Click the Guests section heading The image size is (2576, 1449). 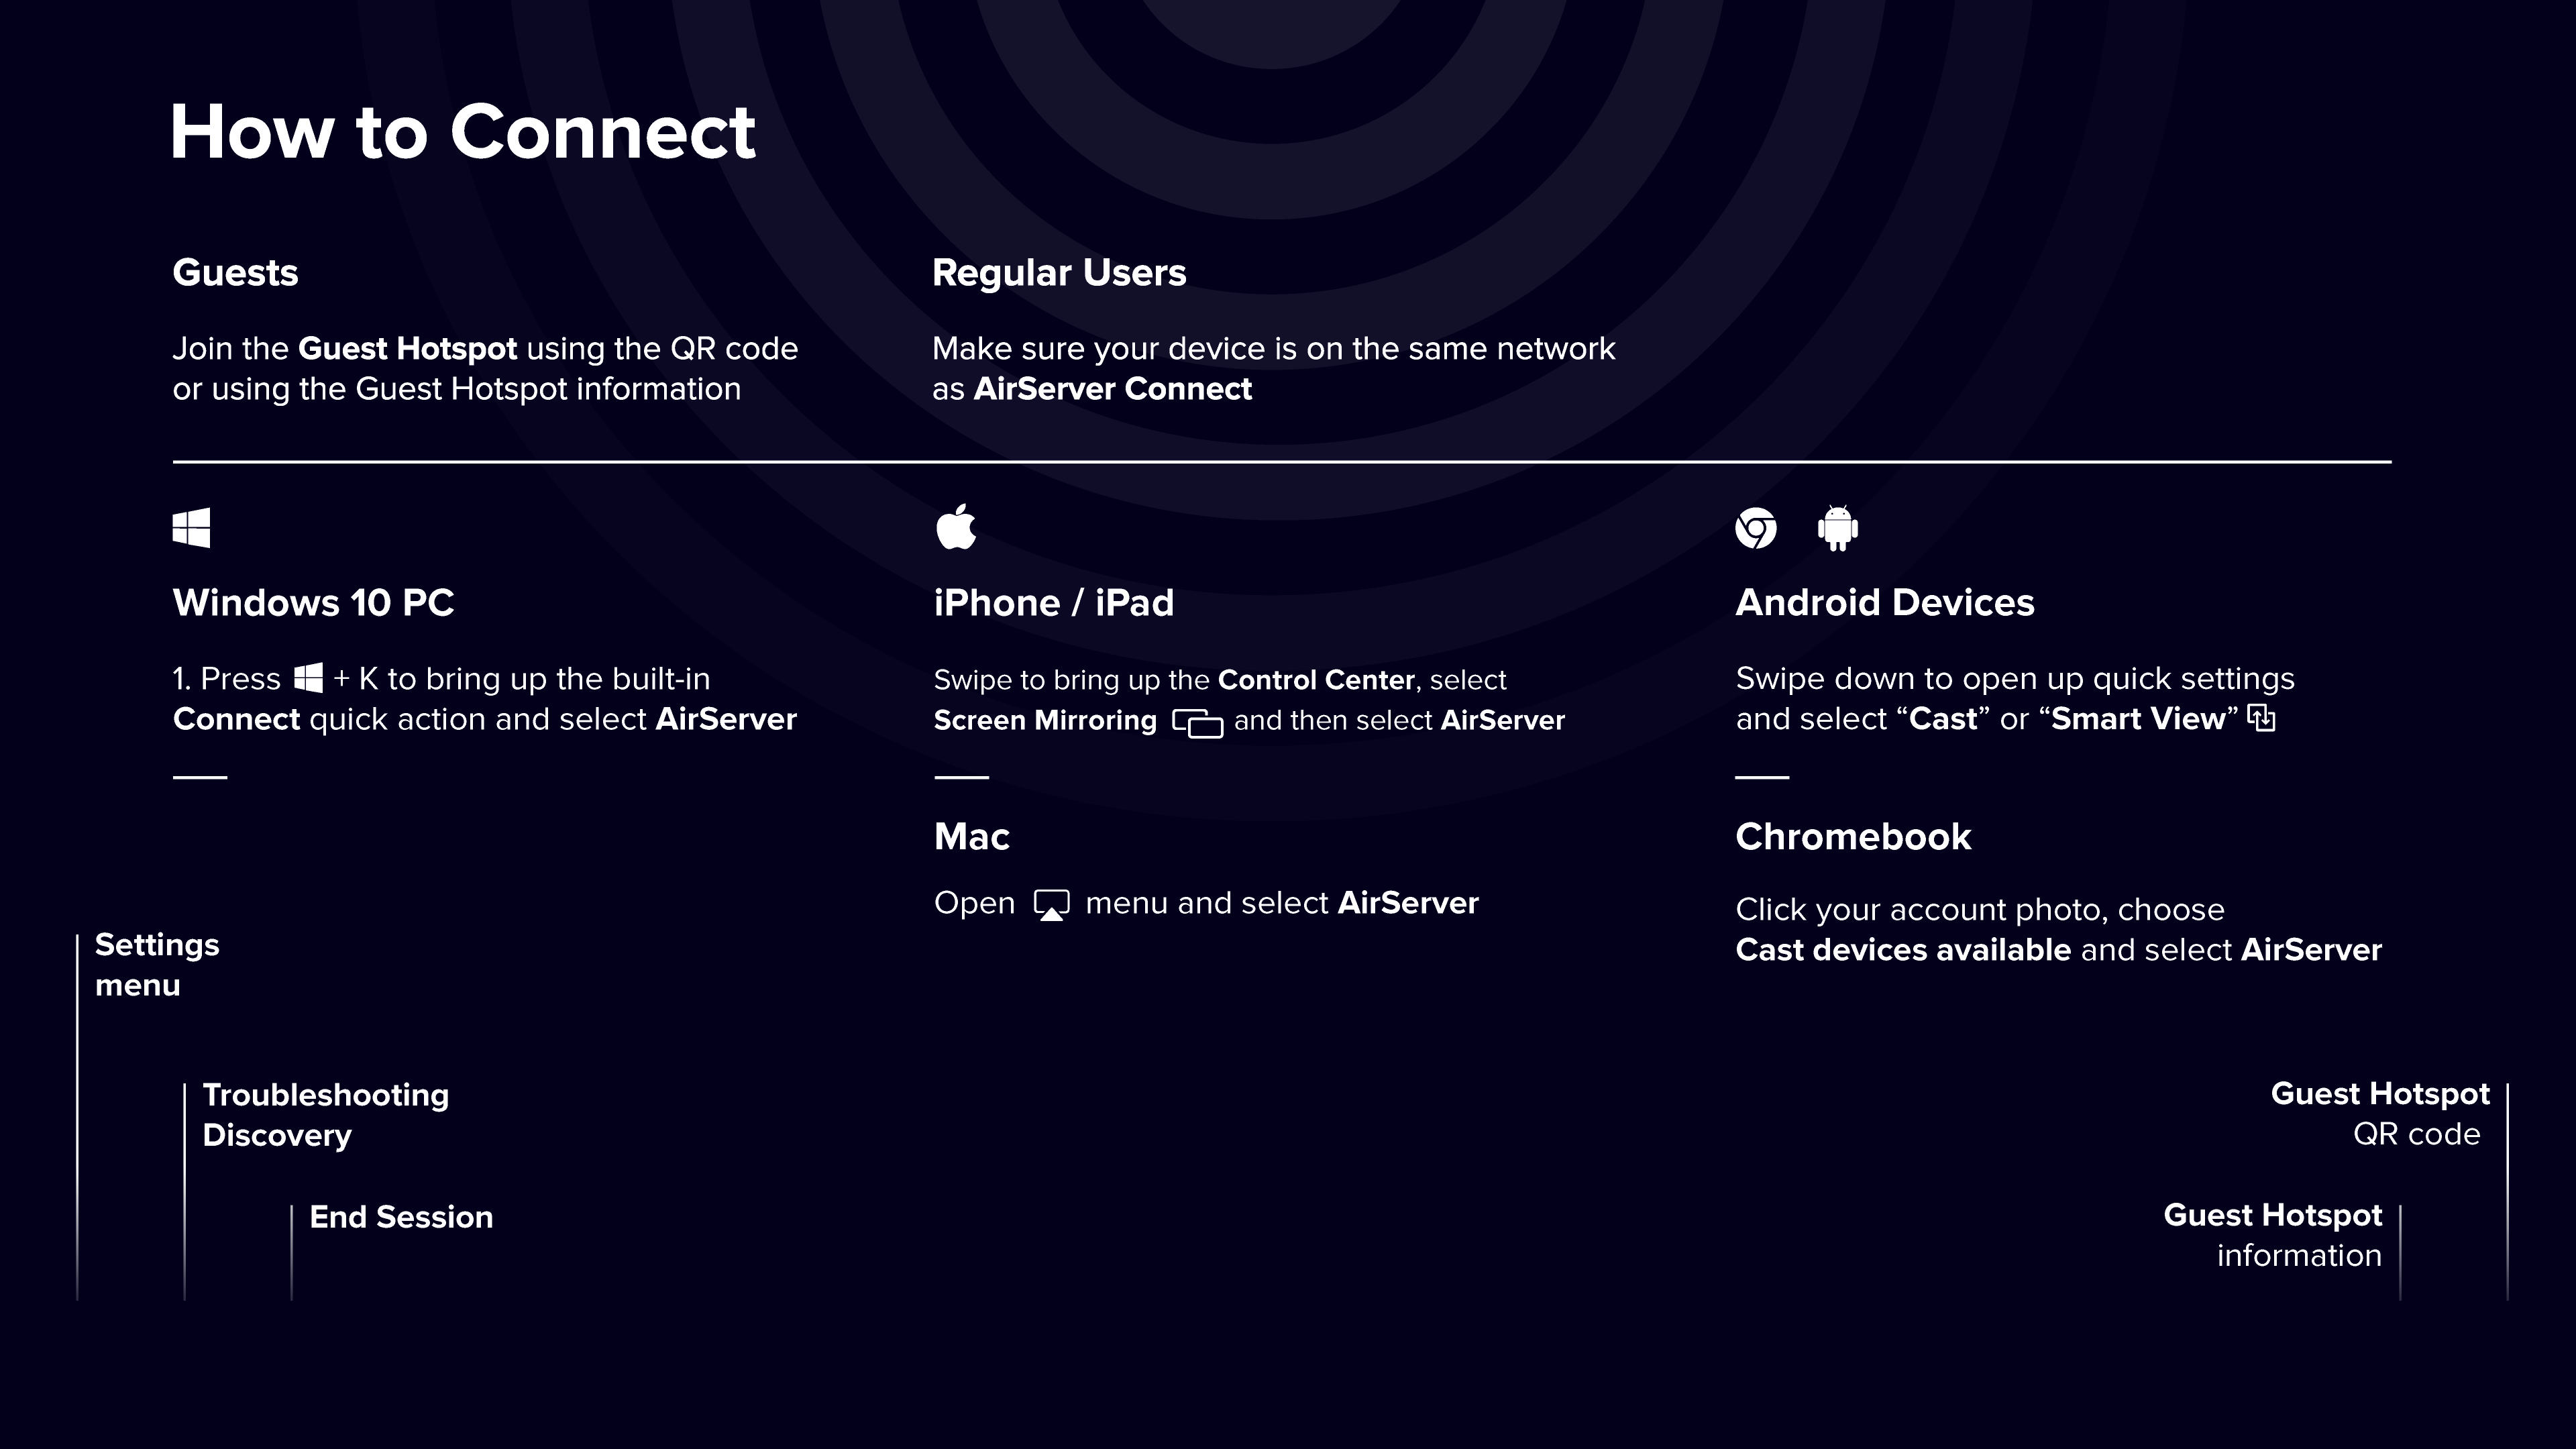click(235, 273)
